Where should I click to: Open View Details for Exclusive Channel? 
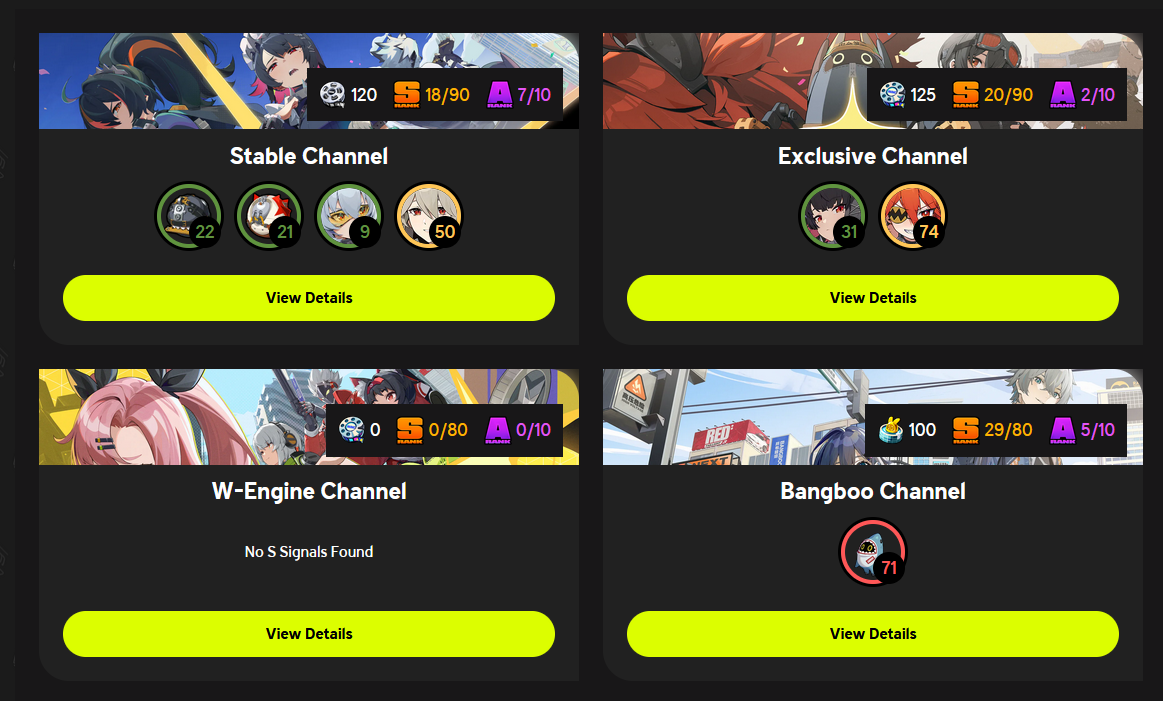tap(873, 298)
